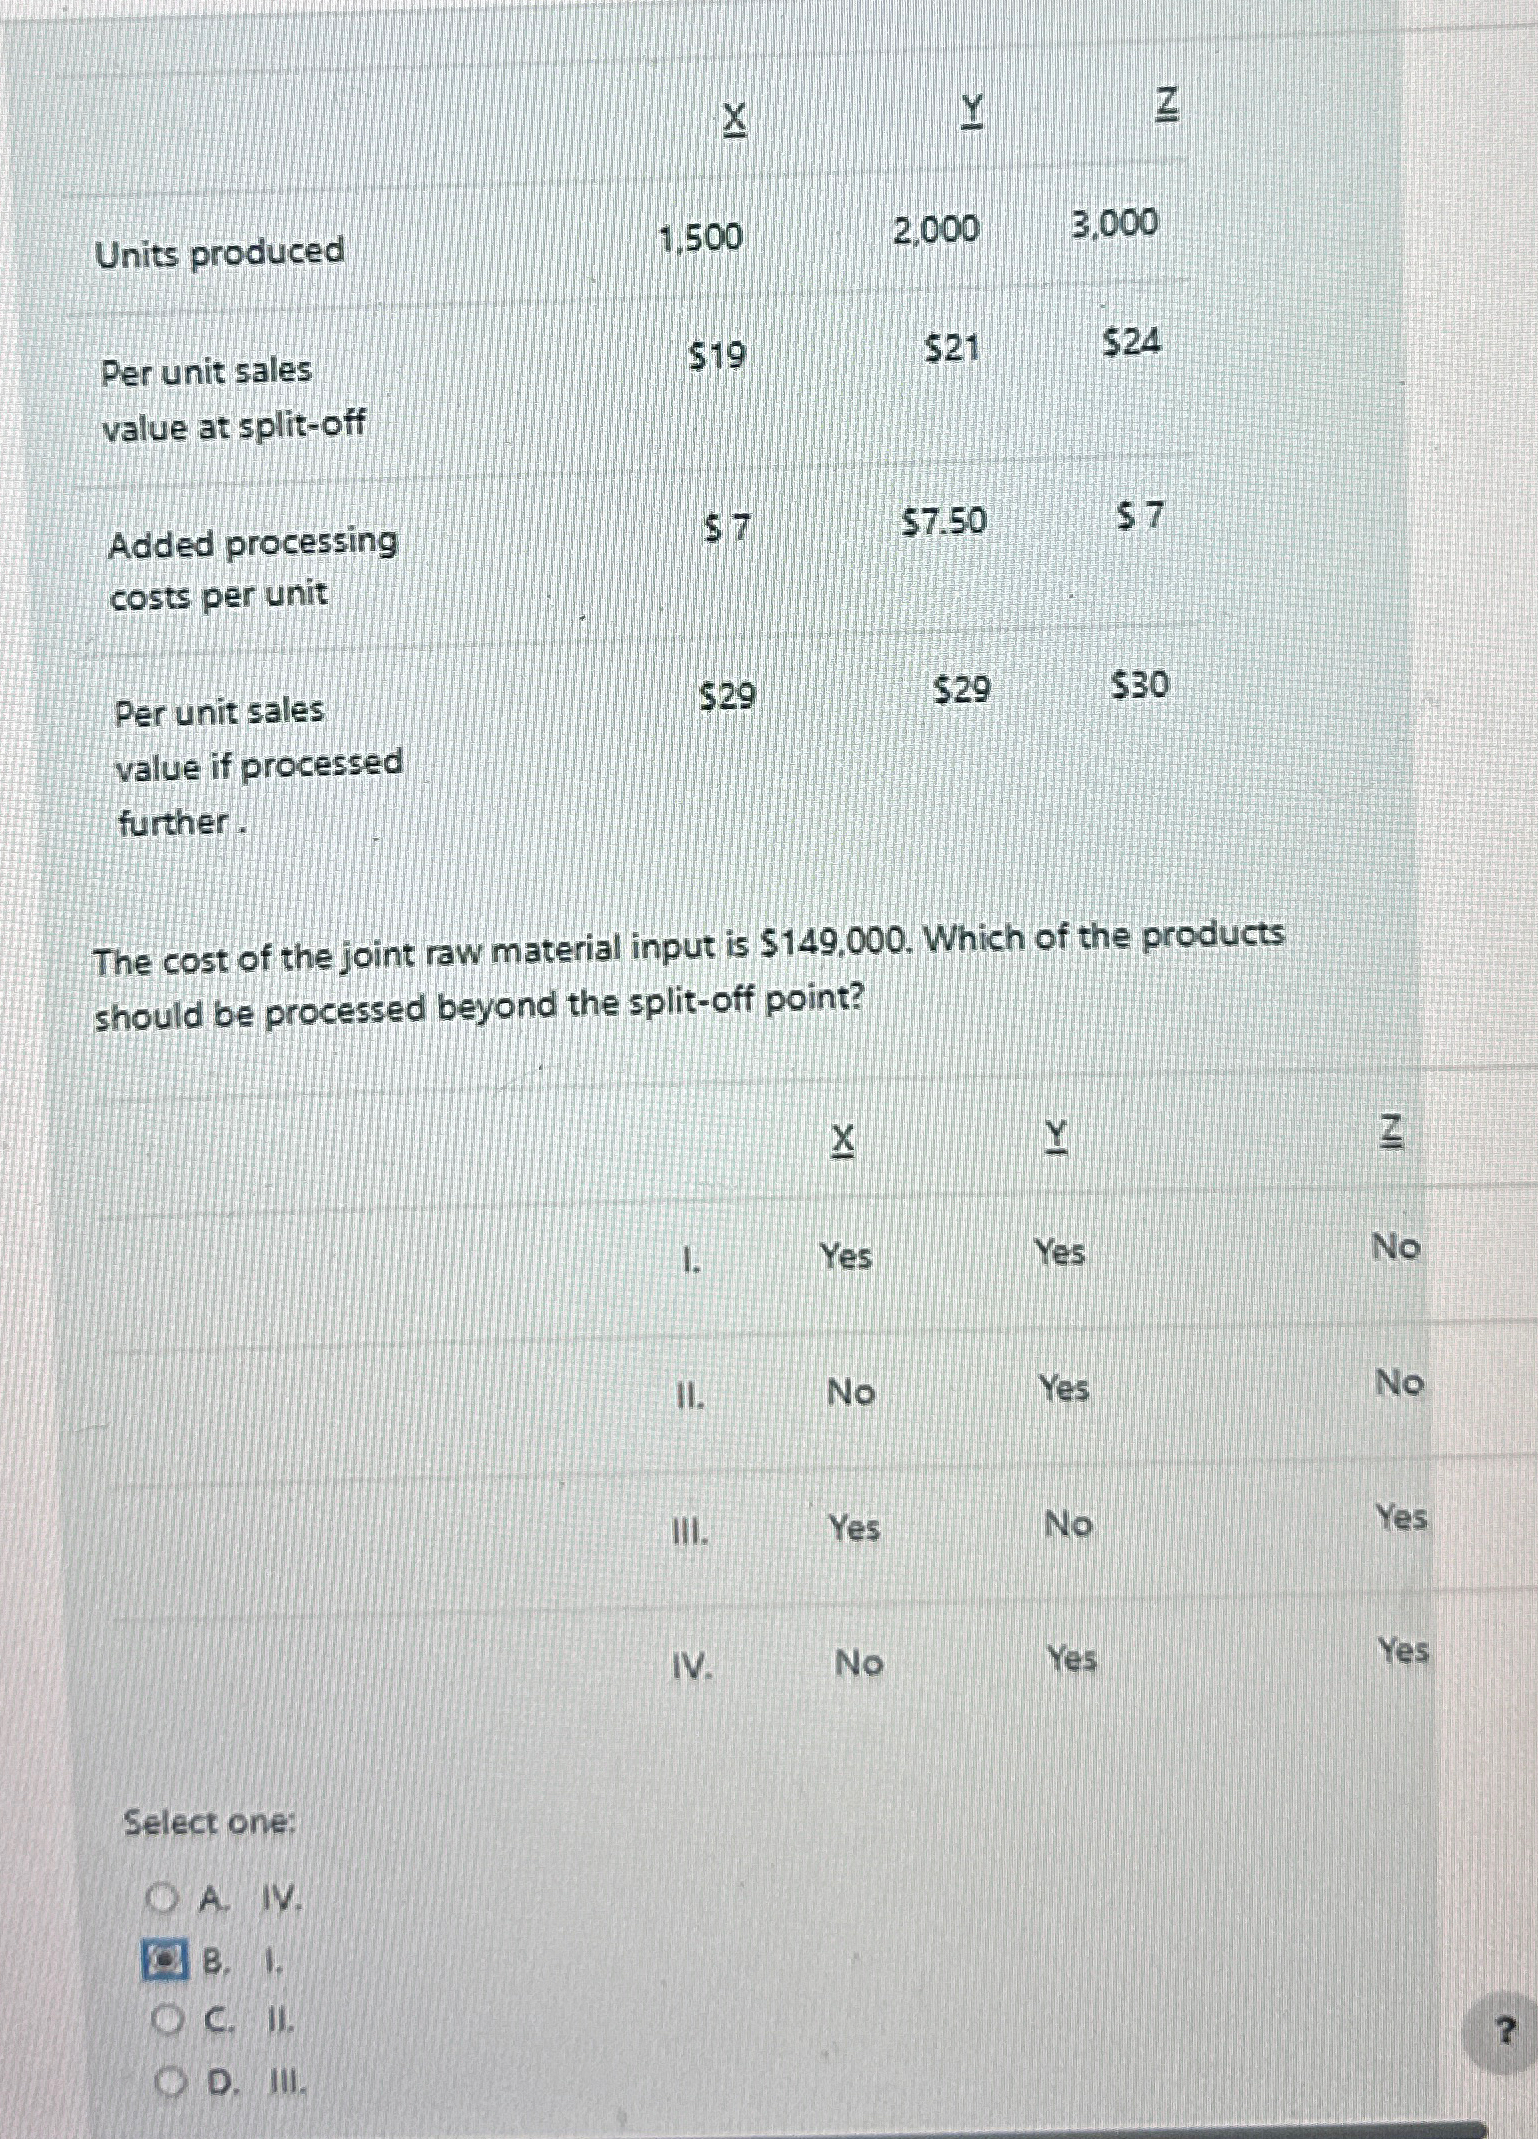
Task: Click the column header Z in the table
Action: [x=1166, y=105]
